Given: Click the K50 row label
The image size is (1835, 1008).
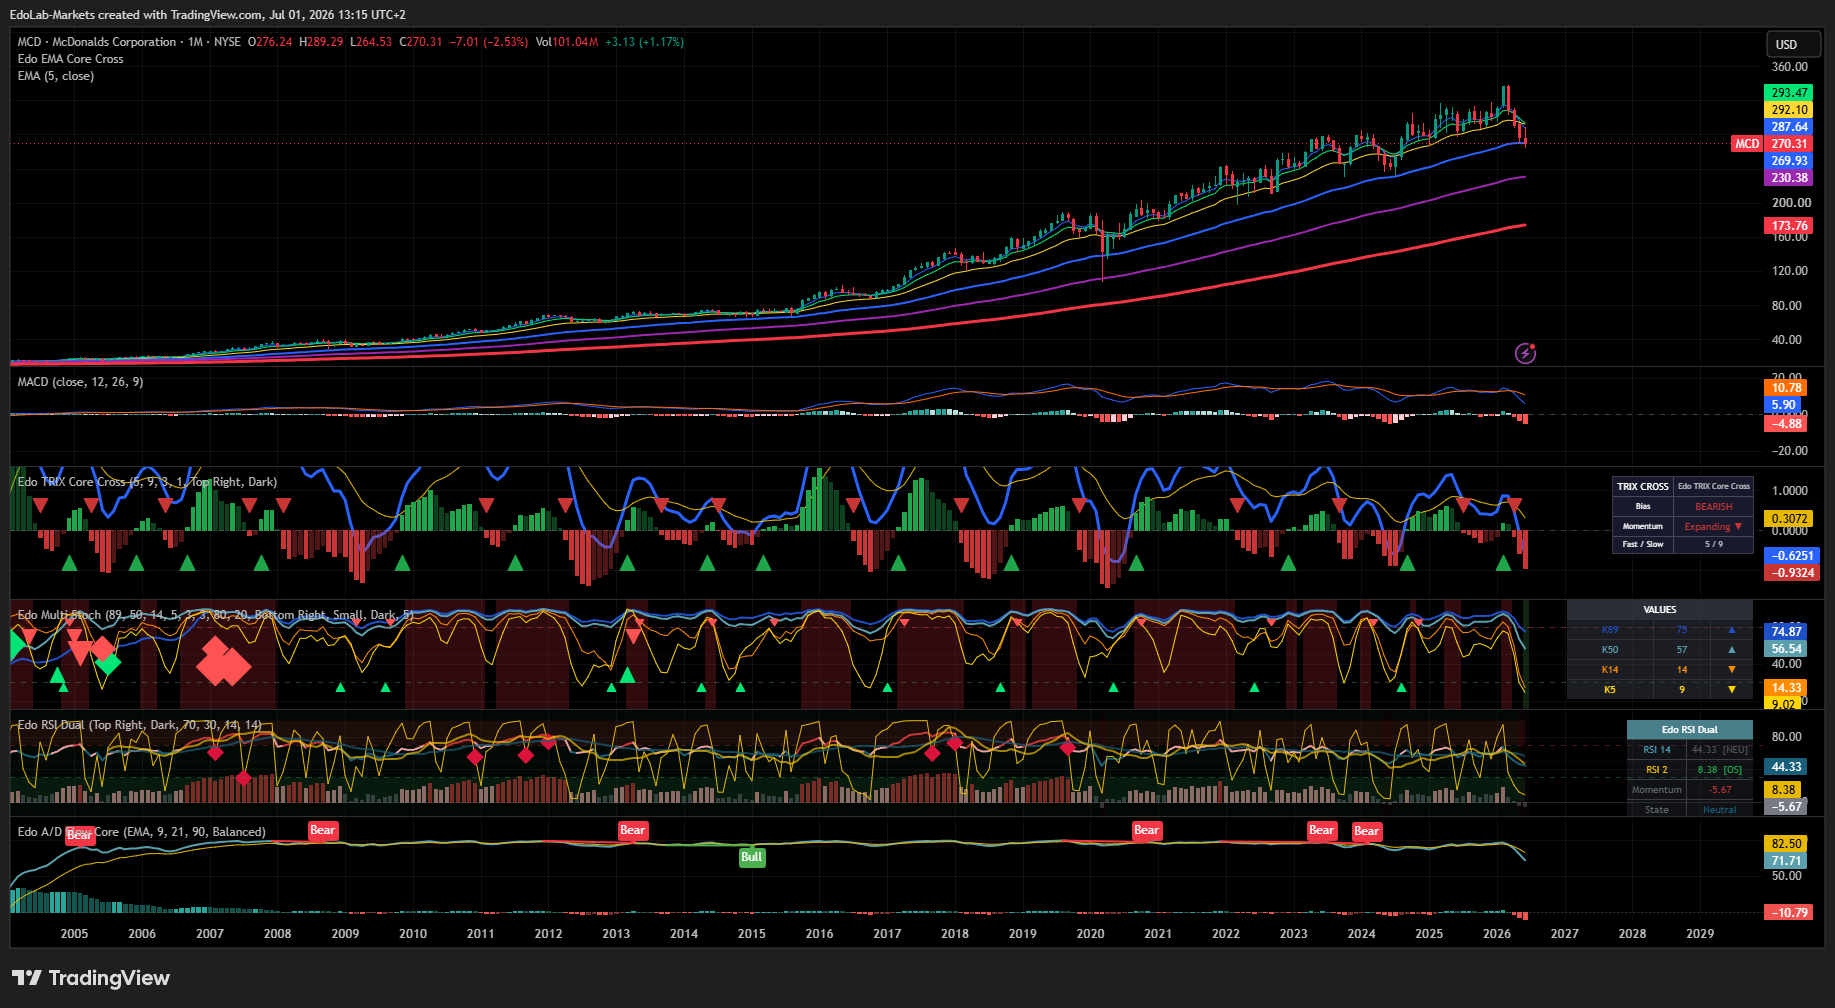Looking at the screenshot, I should pyautogui.click(x=1610, y=650).
